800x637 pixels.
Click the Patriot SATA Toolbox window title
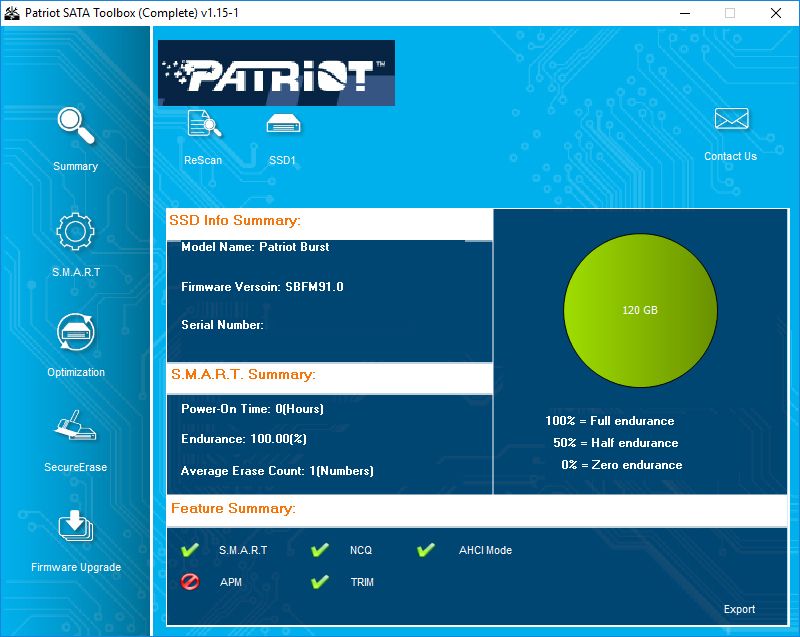point(132,13)
